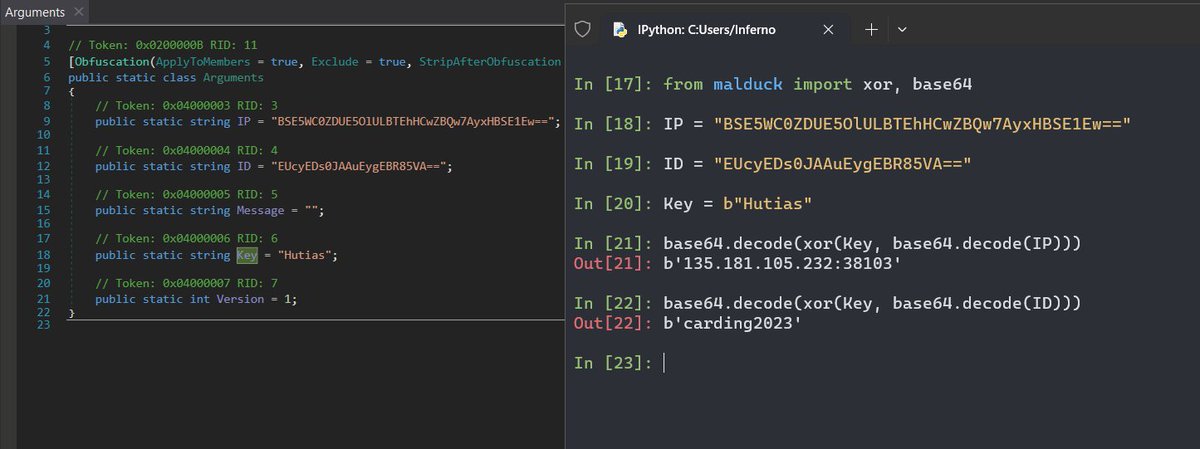Click the Message field declaration
The height and width of the screenshot is (449, 1200).
pyautogui.click(x=210, y=211)
